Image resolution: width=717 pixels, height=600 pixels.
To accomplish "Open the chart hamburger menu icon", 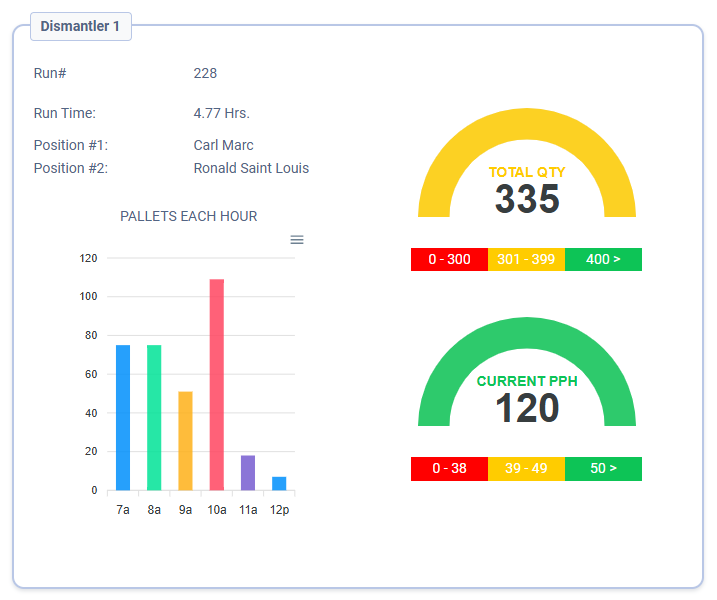I will tap(297, 240).
